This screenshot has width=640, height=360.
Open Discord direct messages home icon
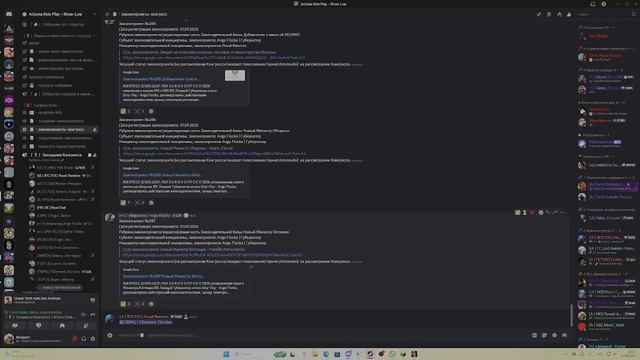9,14
